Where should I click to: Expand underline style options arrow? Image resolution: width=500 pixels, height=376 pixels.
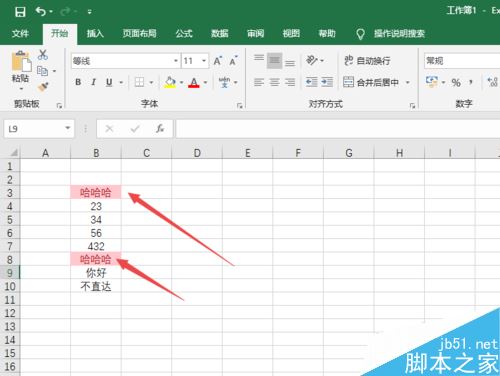click(x=121, y=82)
